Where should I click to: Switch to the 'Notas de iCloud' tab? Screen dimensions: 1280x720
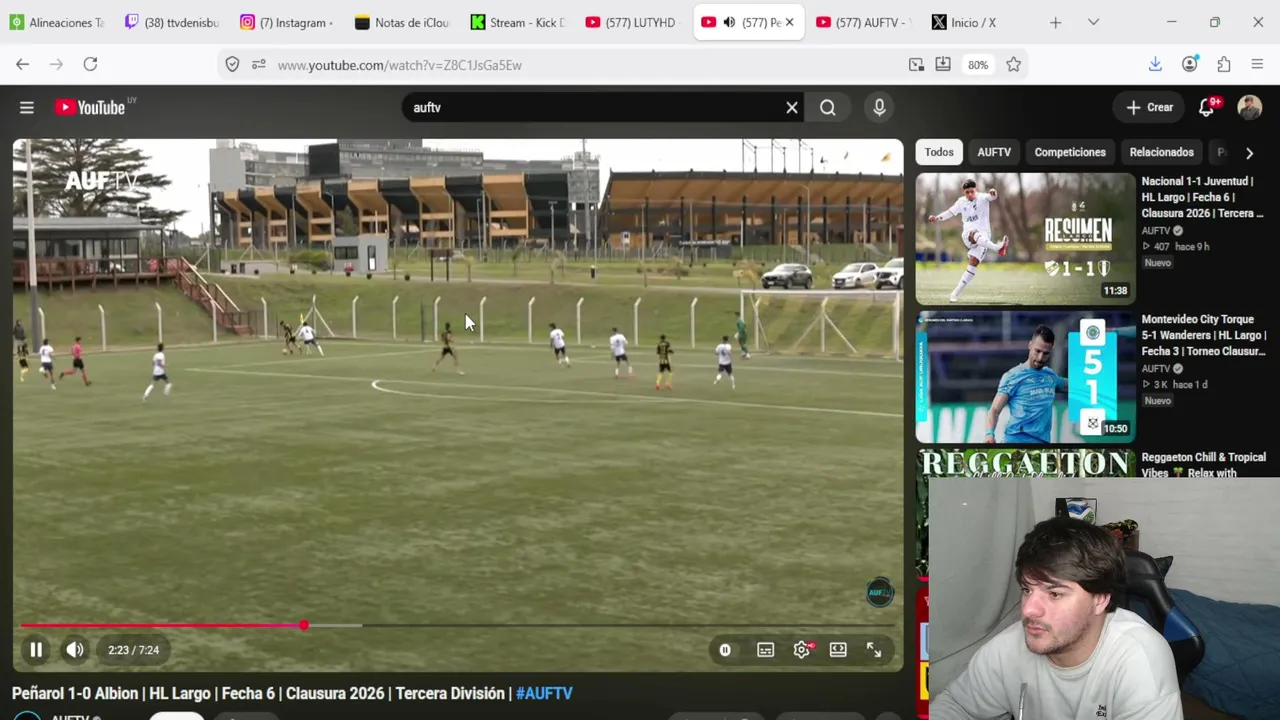pyautogui.click(x=402, y=22)
